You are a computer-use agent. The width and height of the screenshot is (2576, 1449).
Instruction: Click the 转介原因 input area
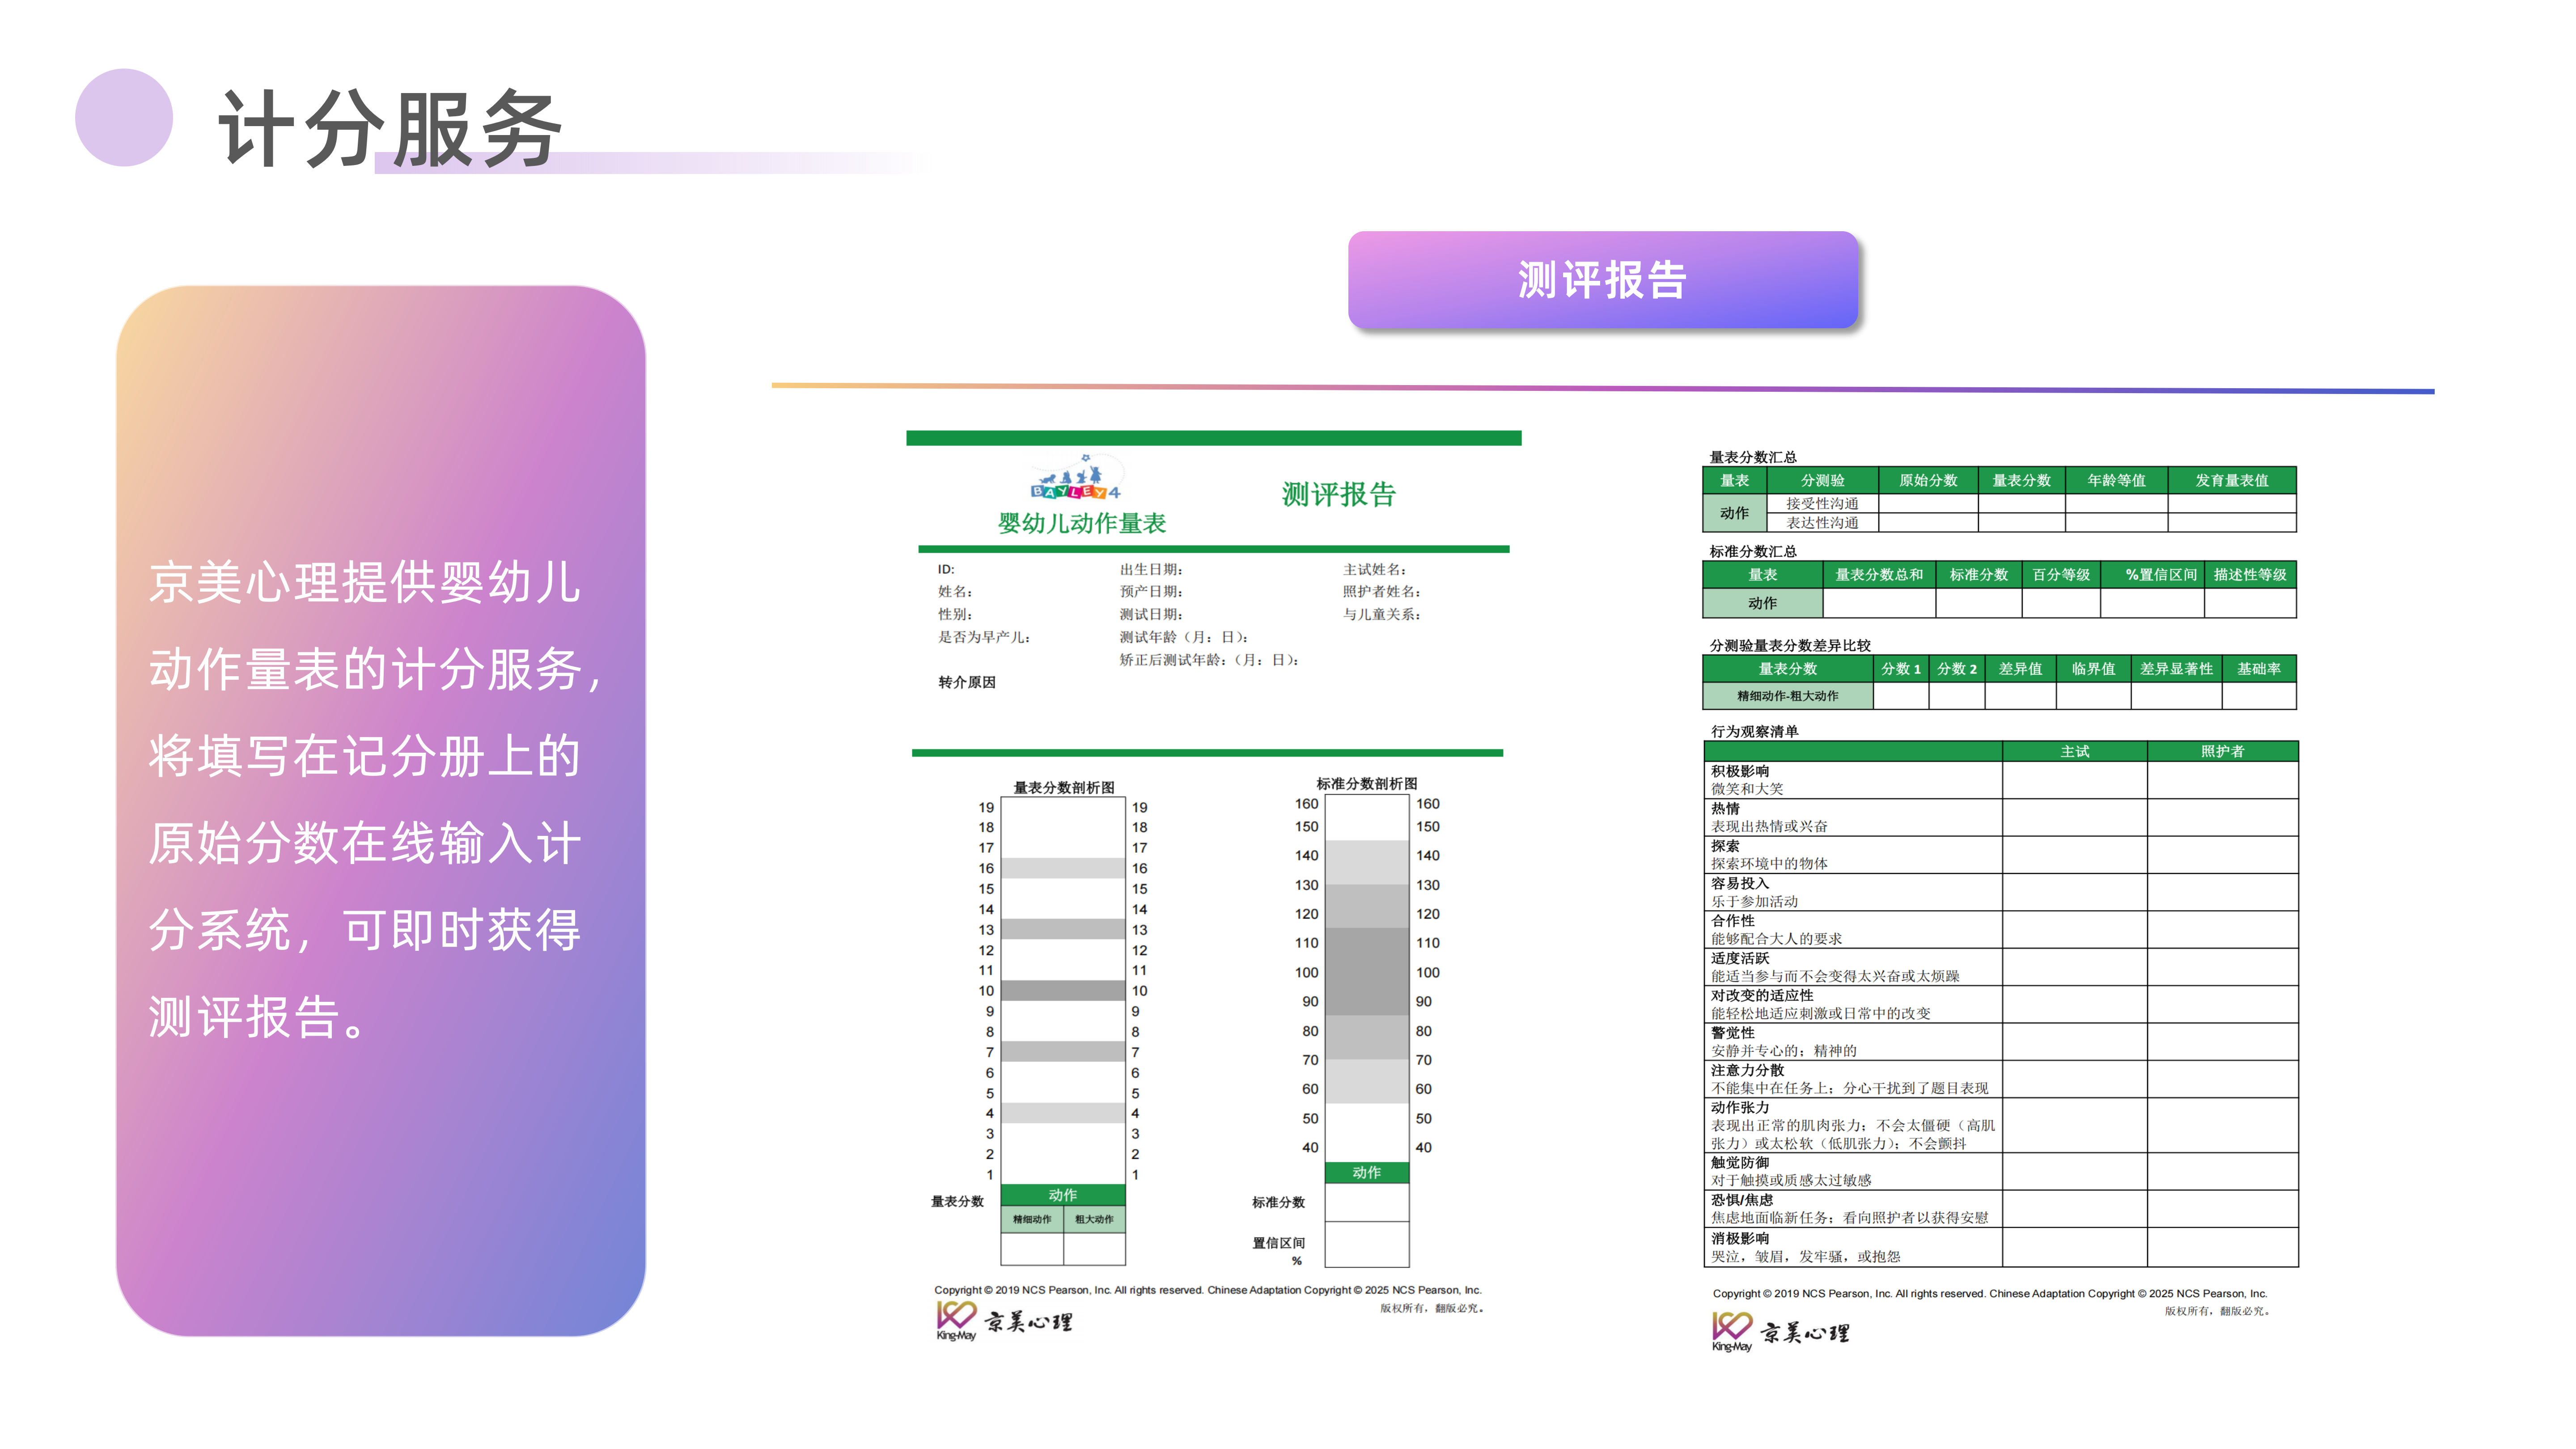(968, 683)
